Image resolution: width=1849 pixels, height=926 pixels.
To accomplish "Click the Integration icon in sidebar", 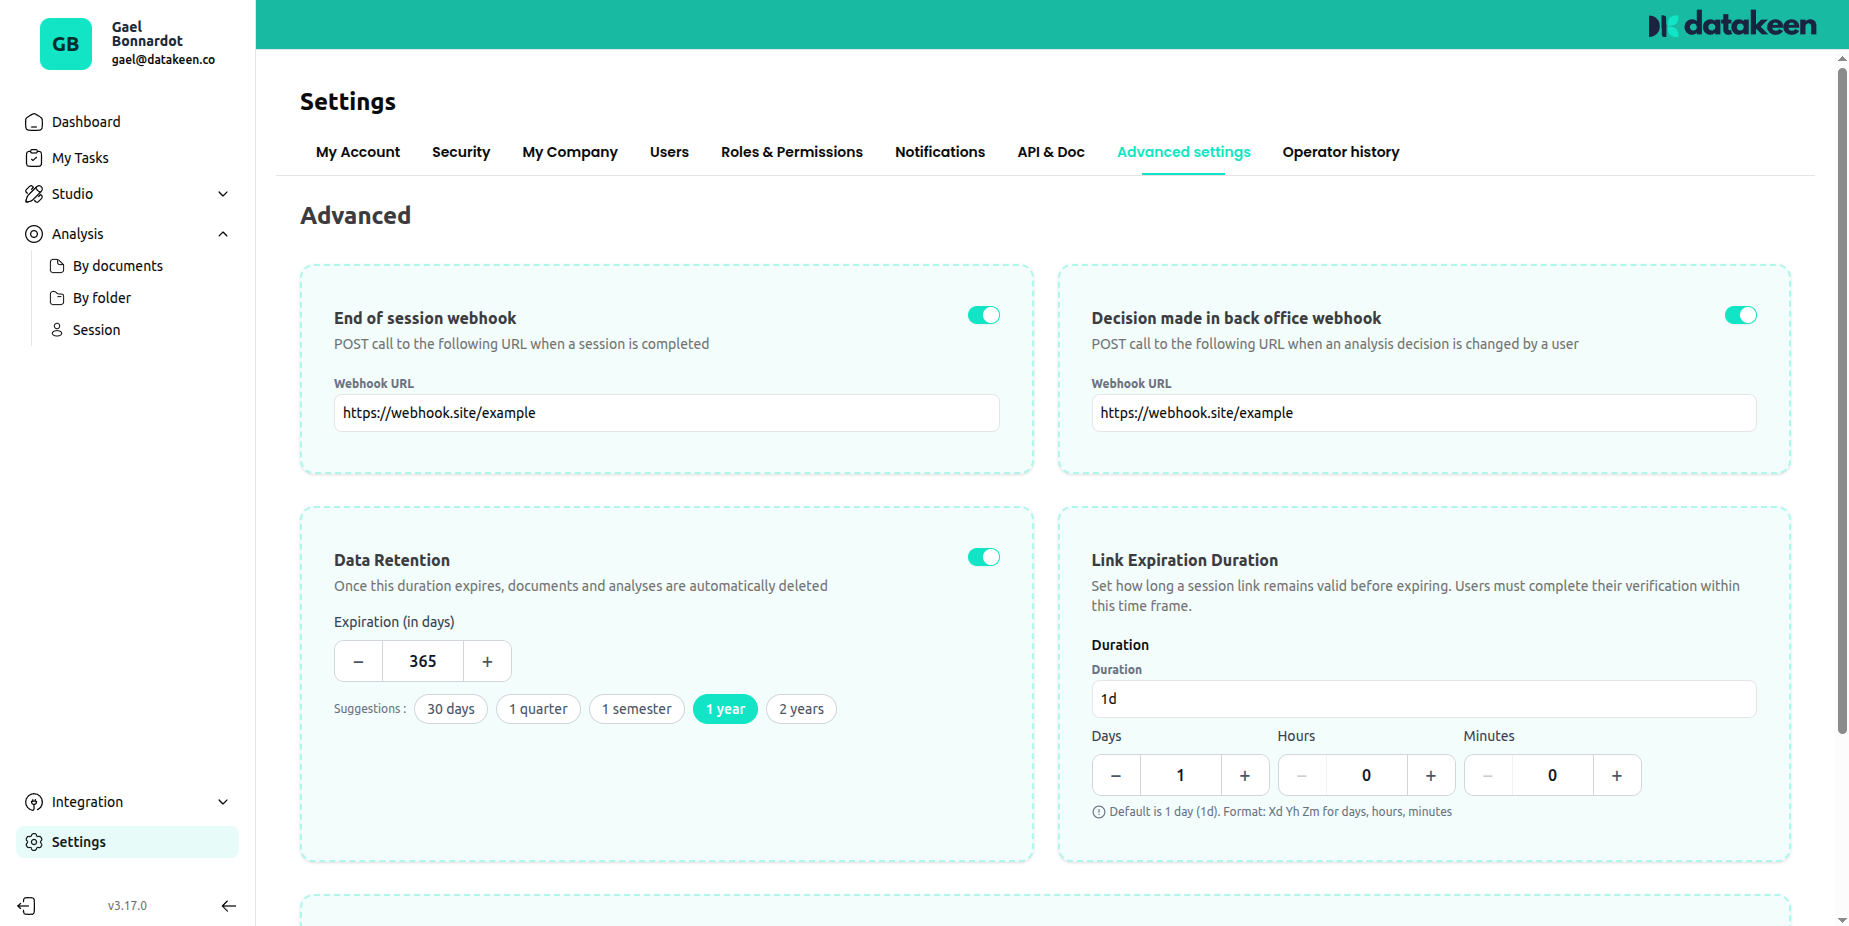I will tap(34, 802).
